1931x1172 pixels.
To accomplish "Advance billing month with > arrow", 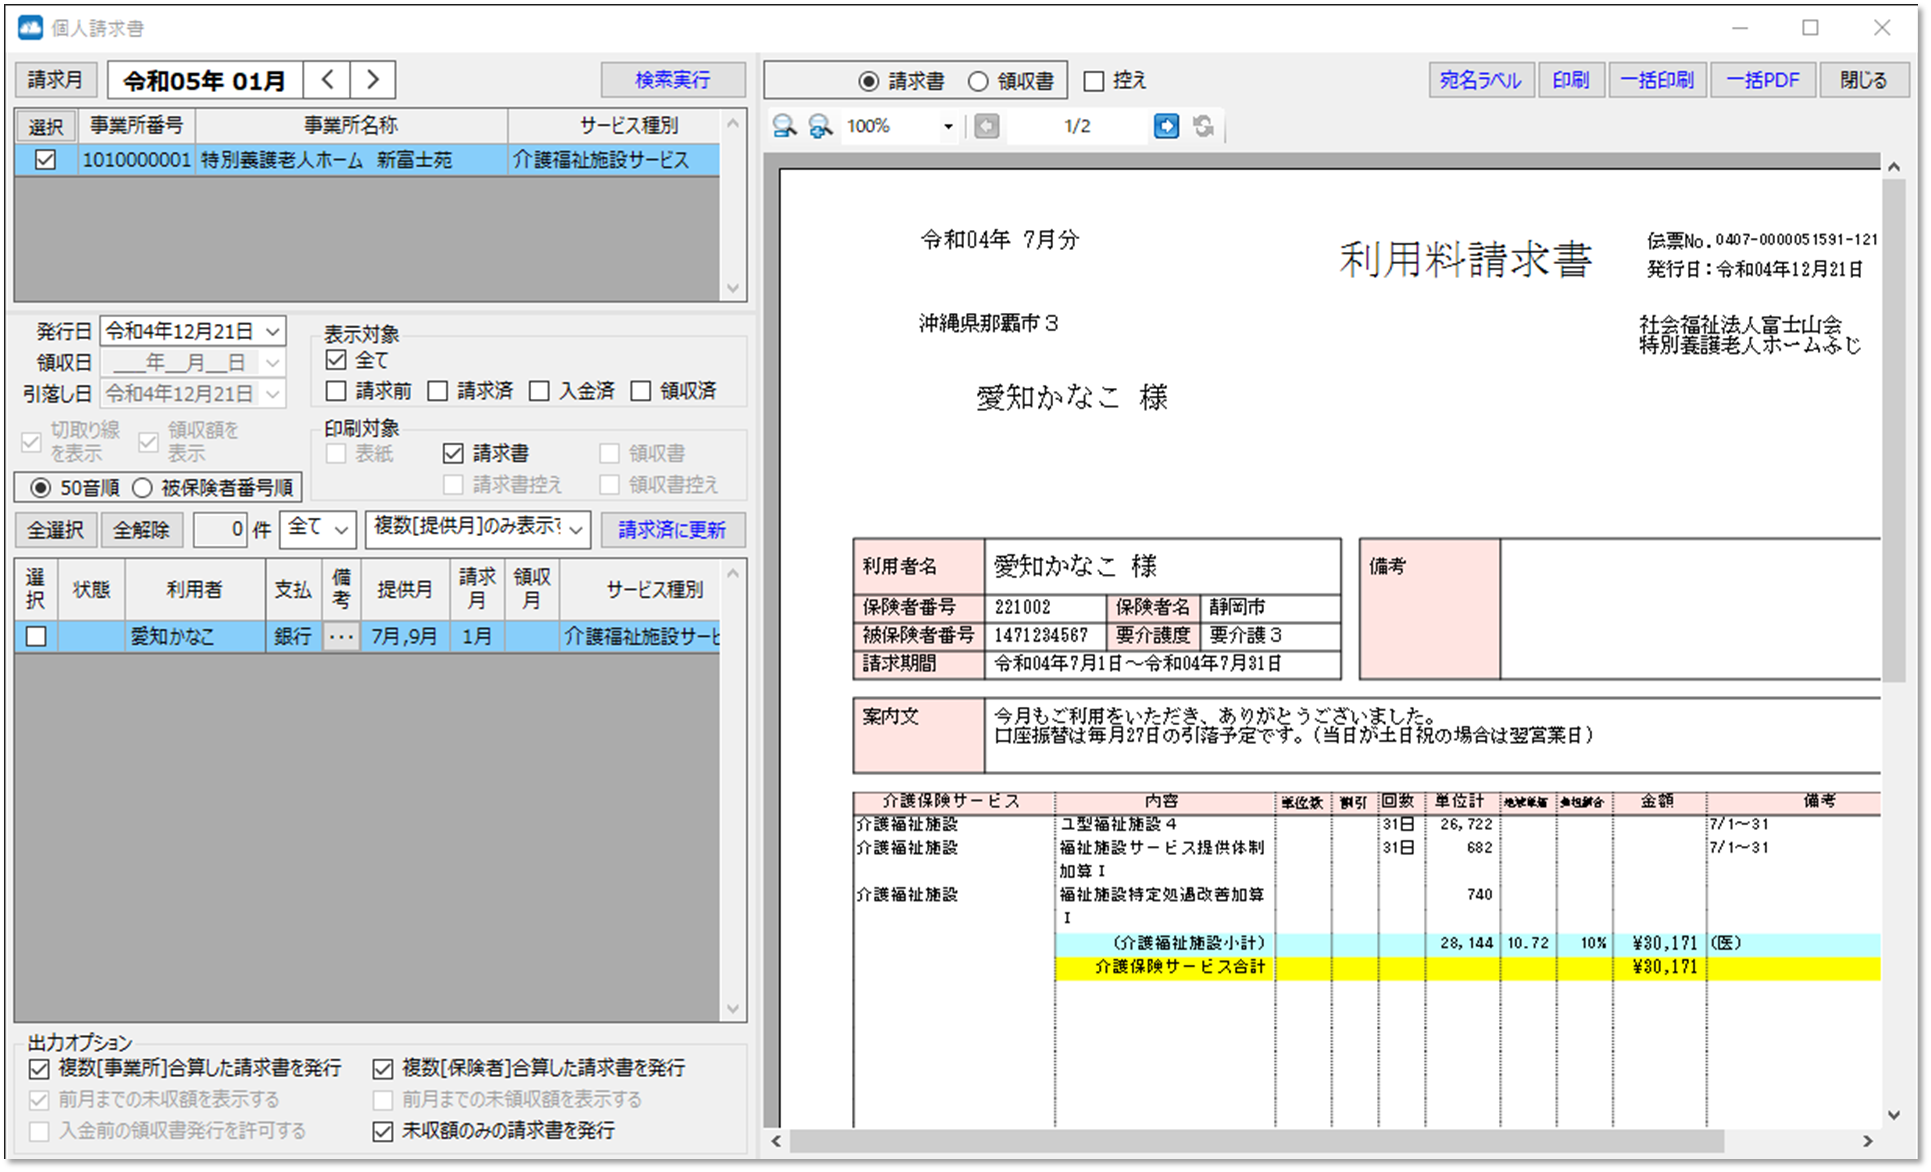I will click(371, 79).
